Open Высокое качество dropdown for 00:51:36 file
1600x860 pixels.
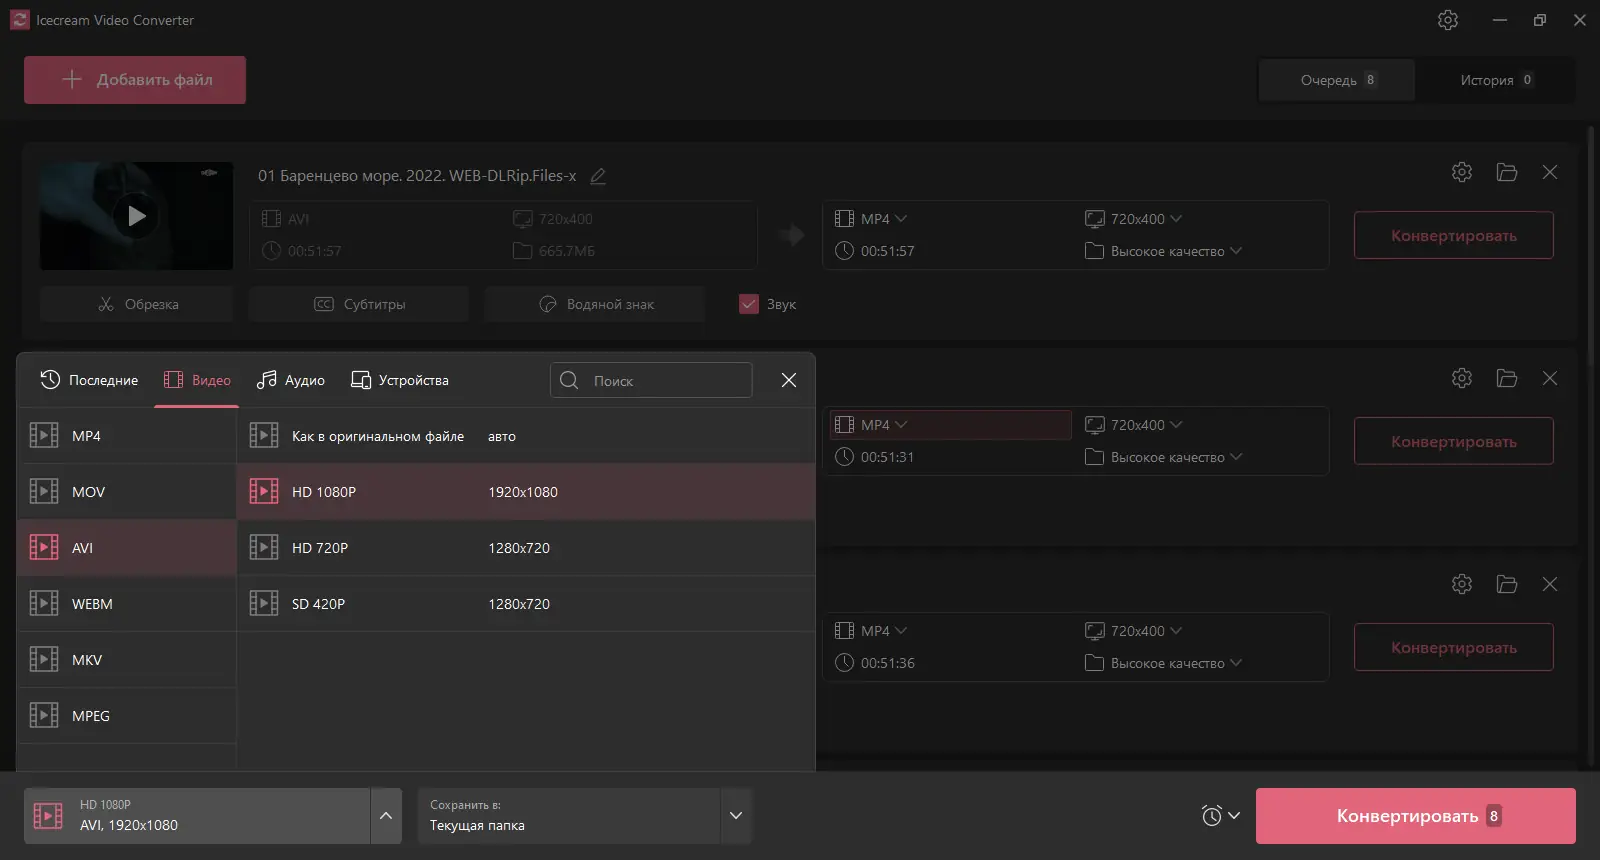pos(1164,663)
